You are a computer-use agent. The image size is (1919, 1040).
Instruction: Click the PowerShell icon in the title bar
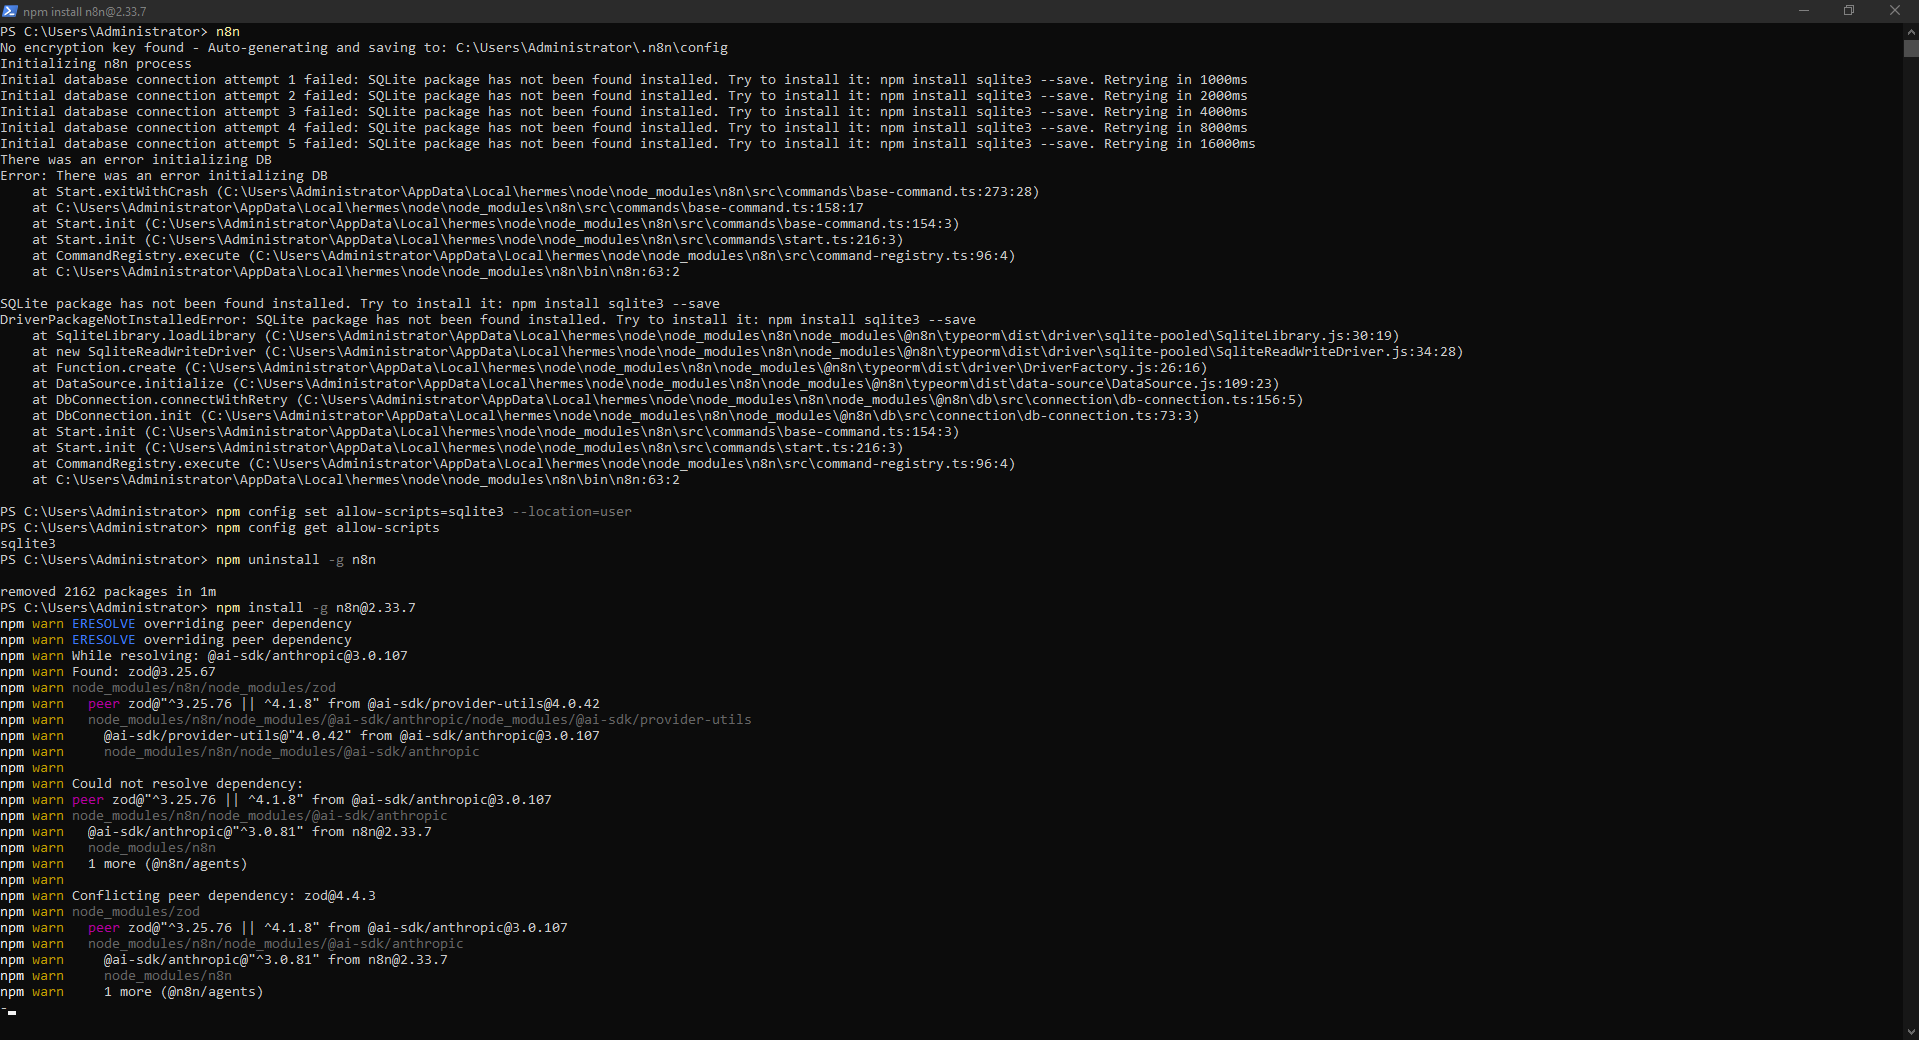pyautogui.click(x=10, y=11)
